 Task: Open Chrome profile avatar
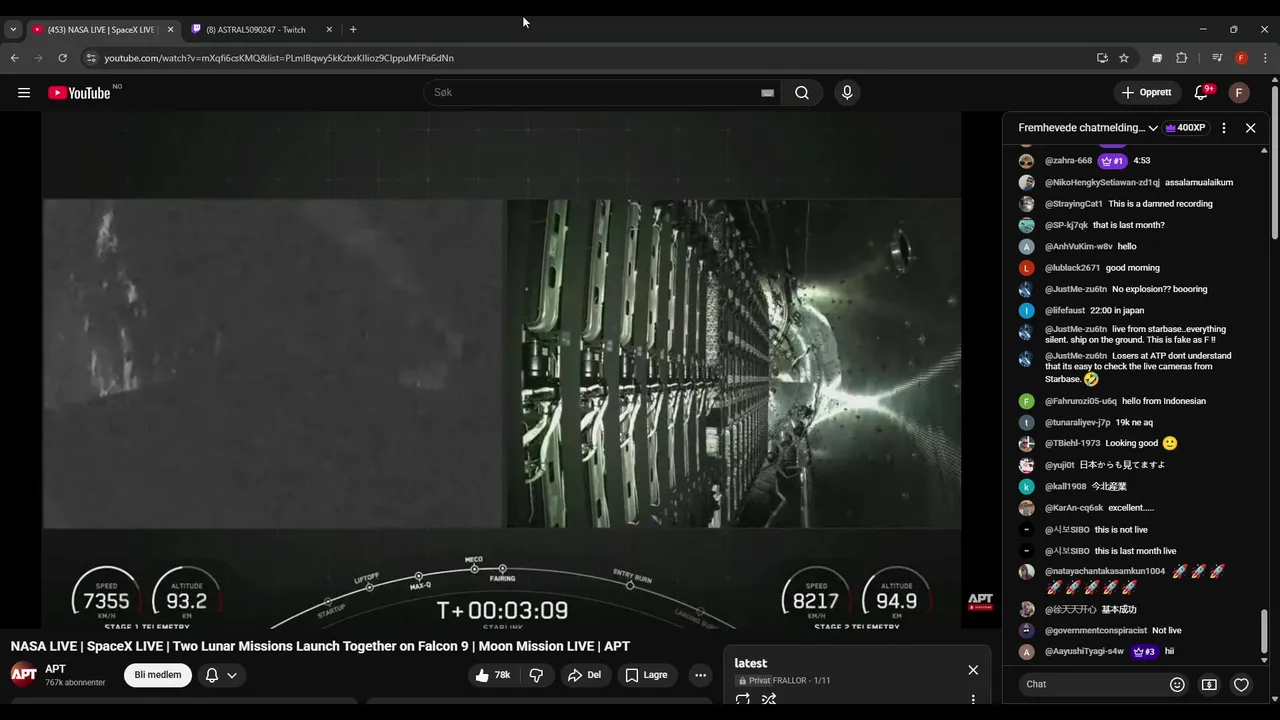pos(1241,58)
